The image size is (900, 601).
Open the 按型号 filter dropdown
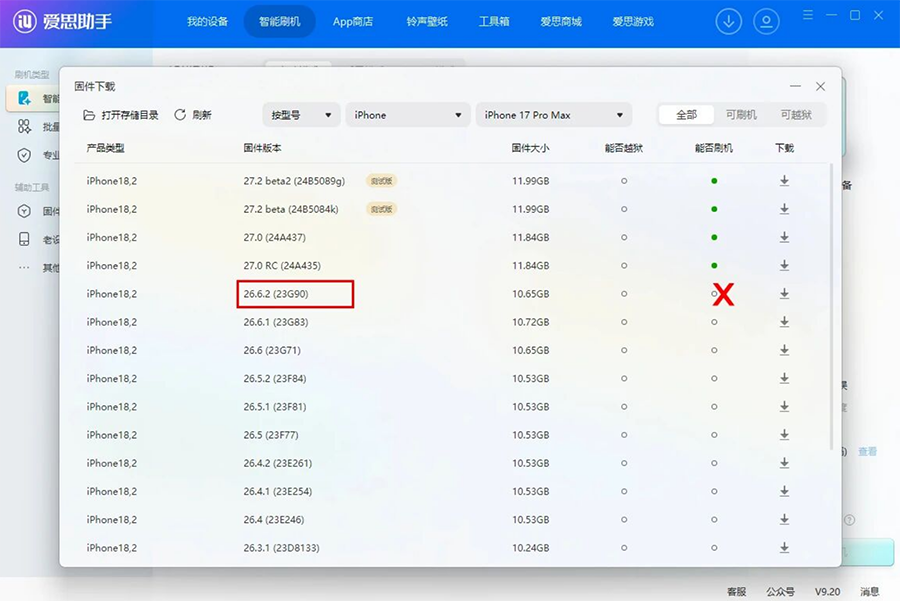301,115
